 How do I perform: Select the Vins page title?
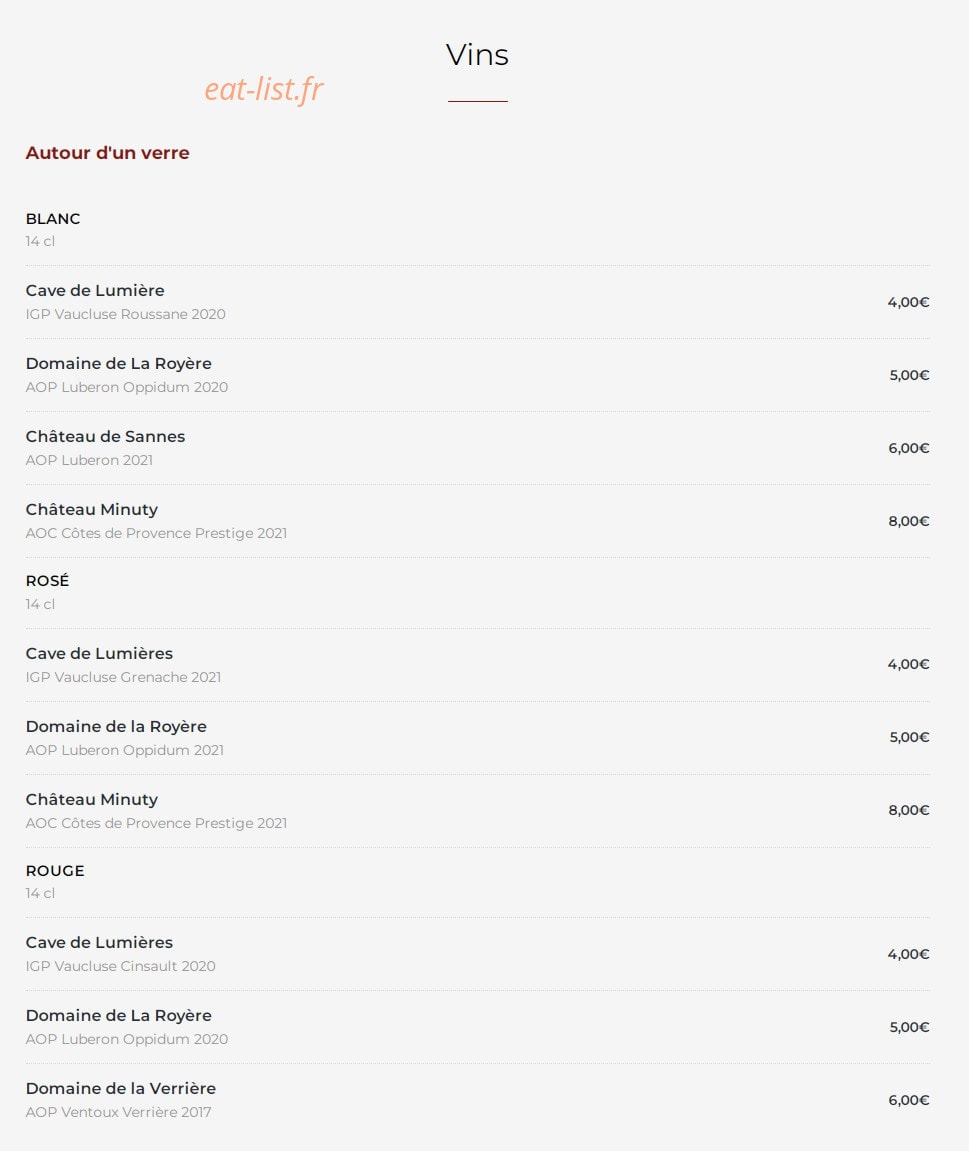click(x=477, y=55)
